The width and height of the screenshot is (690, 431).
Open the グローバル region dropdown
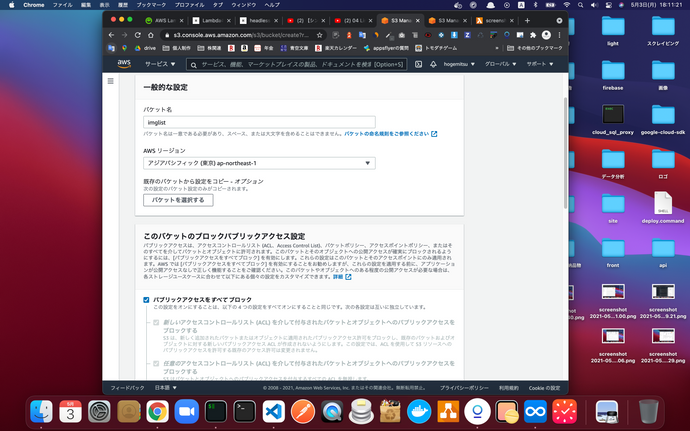click(x=500, y=64)
